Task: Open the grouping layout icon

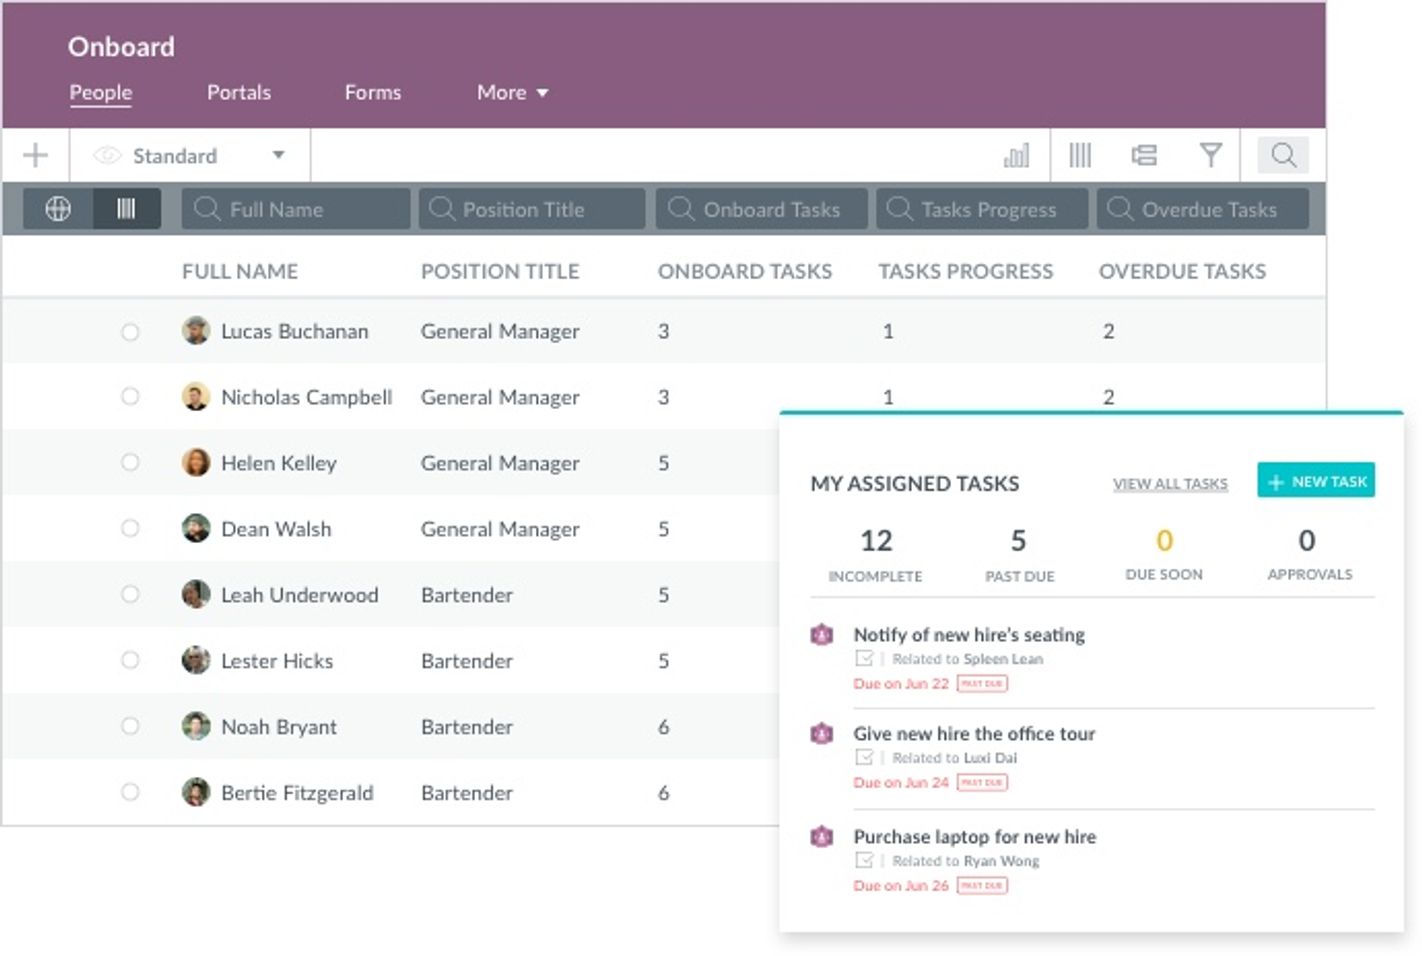Action: [1144, 155]
